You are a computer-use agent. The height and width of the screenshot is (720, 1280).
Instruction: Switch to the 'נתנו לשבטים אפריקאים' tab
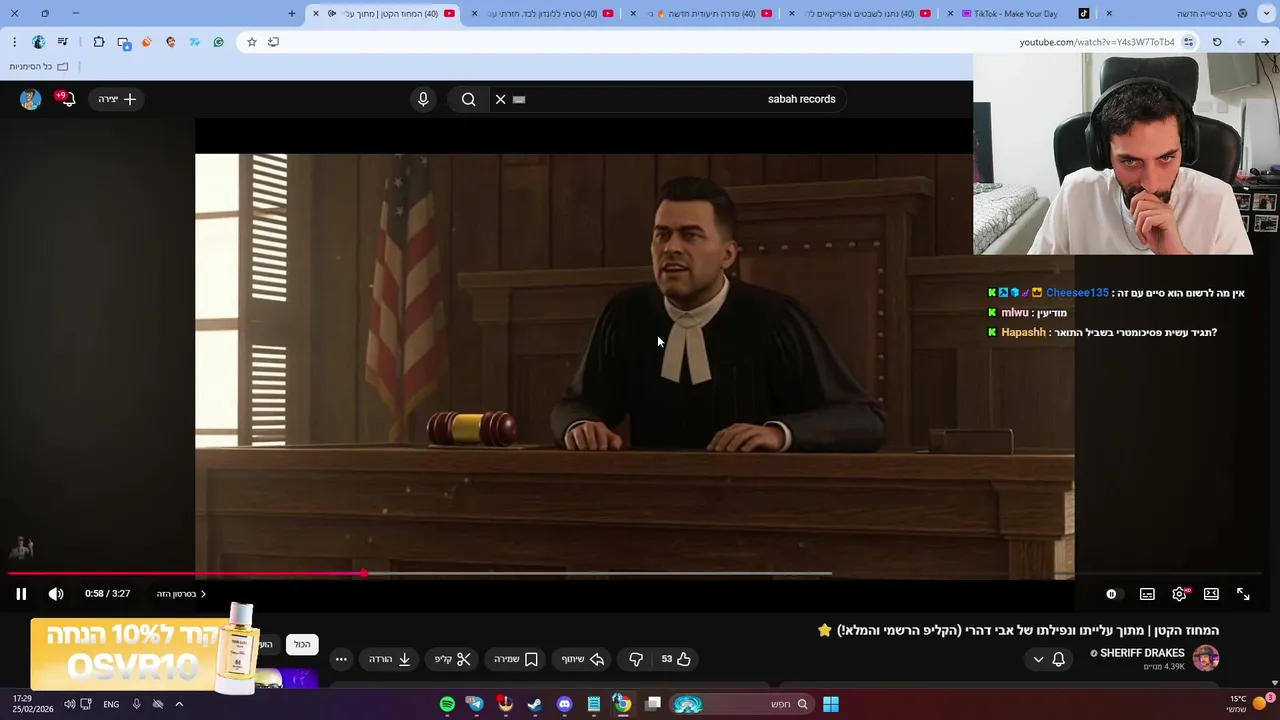860,13
